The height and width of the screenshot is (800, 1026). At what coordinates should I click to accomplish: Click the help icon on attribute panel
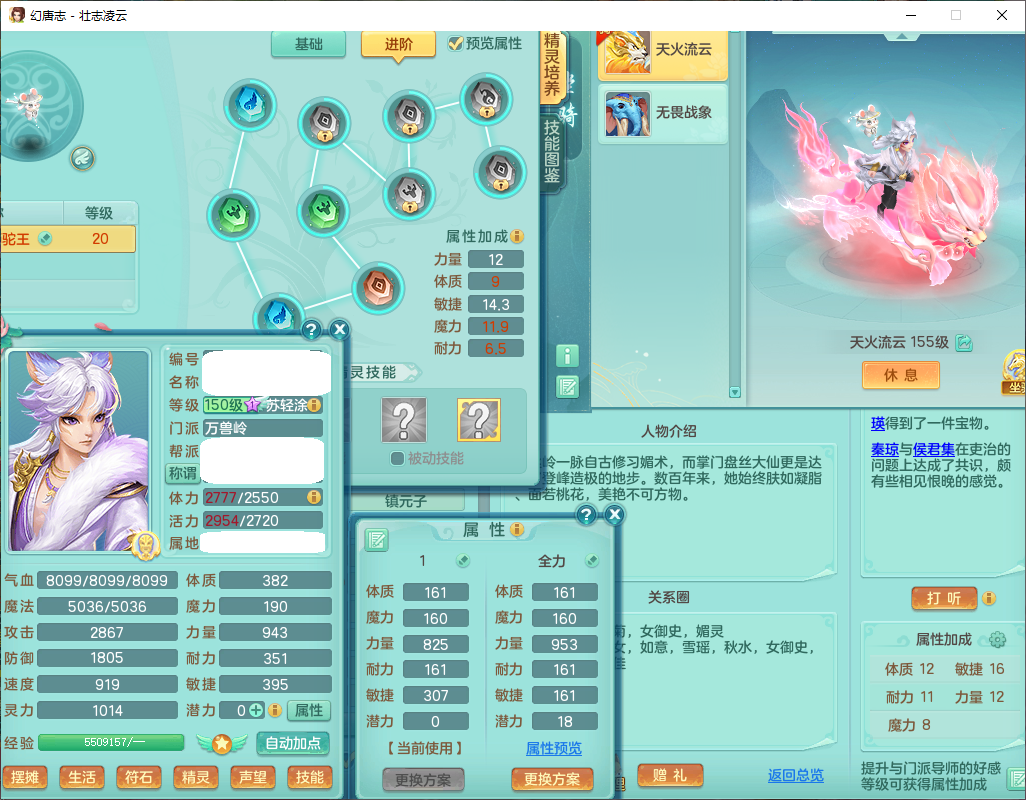tap(586, 514)
